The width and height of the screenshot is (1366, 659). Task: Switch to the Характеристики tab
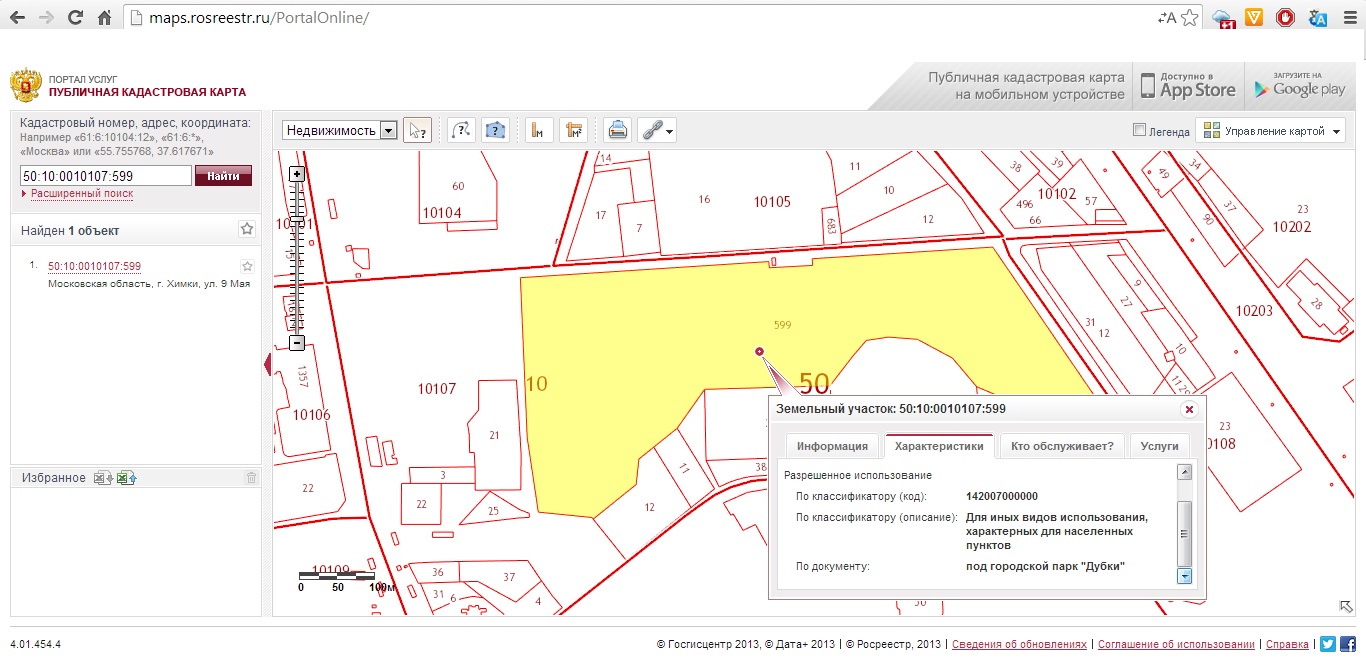[x=939, y=446]
